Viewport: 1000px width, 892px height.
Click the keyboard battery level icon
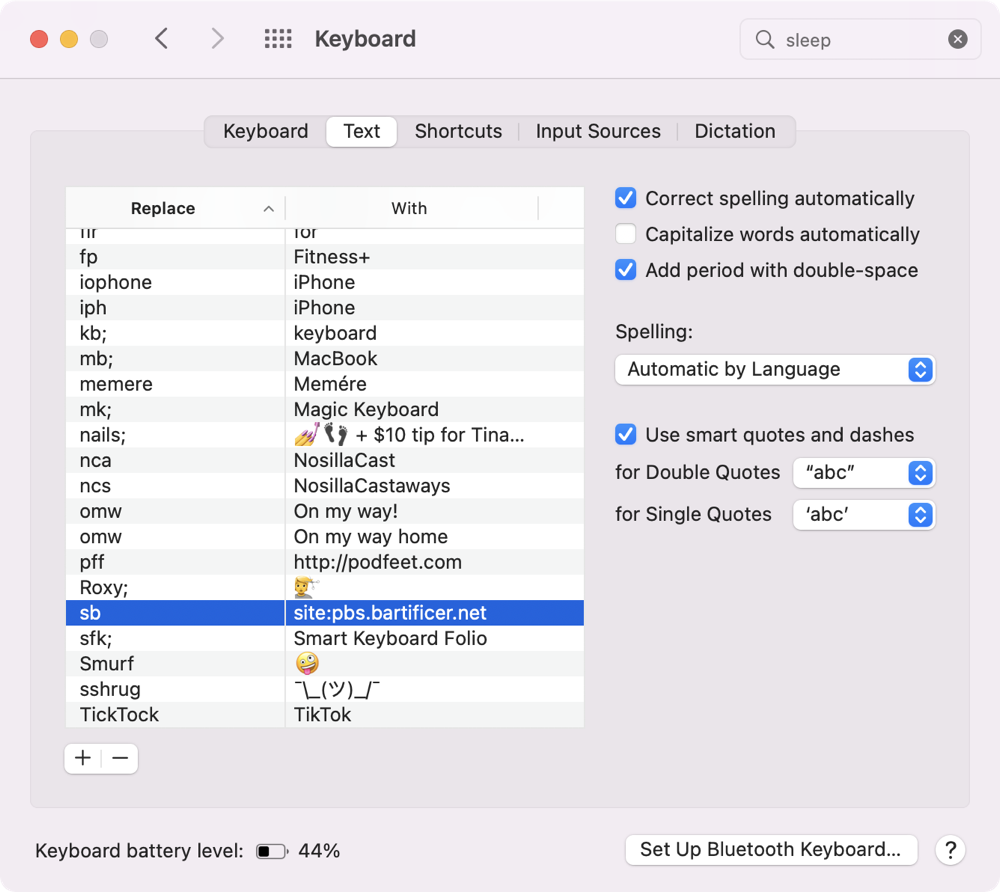point(271,851)
